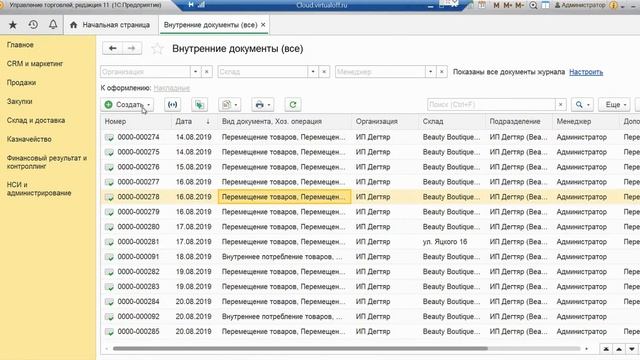The width and height of the screenshot is (640, 360).
Task: Go back with the left arrow button
Action: click(x=112, y=49)
